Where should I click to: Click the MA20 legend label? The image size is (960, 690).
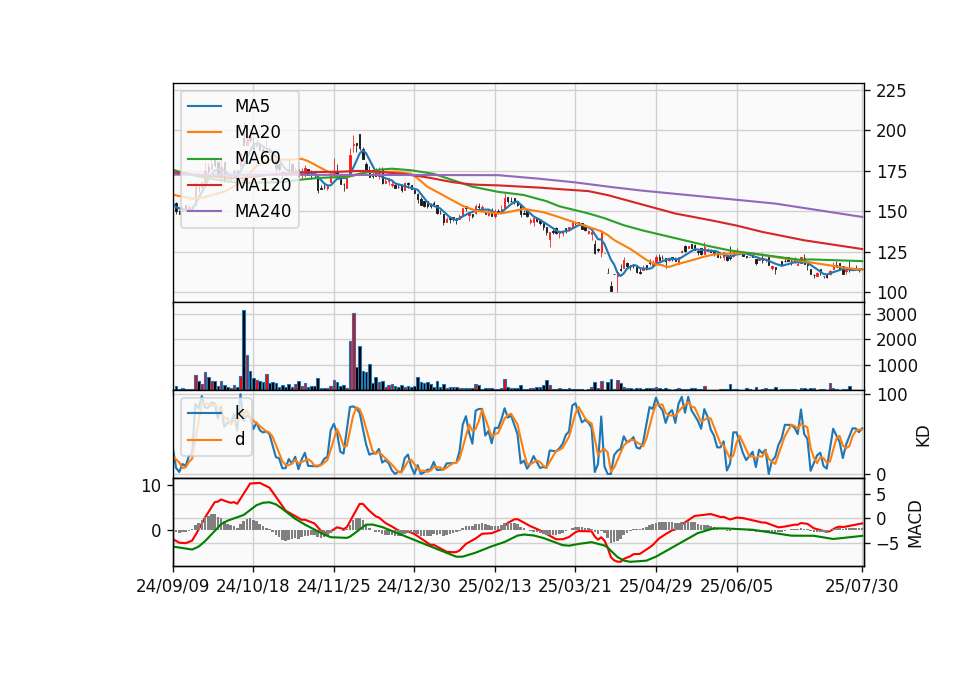[x=257, y=132]
